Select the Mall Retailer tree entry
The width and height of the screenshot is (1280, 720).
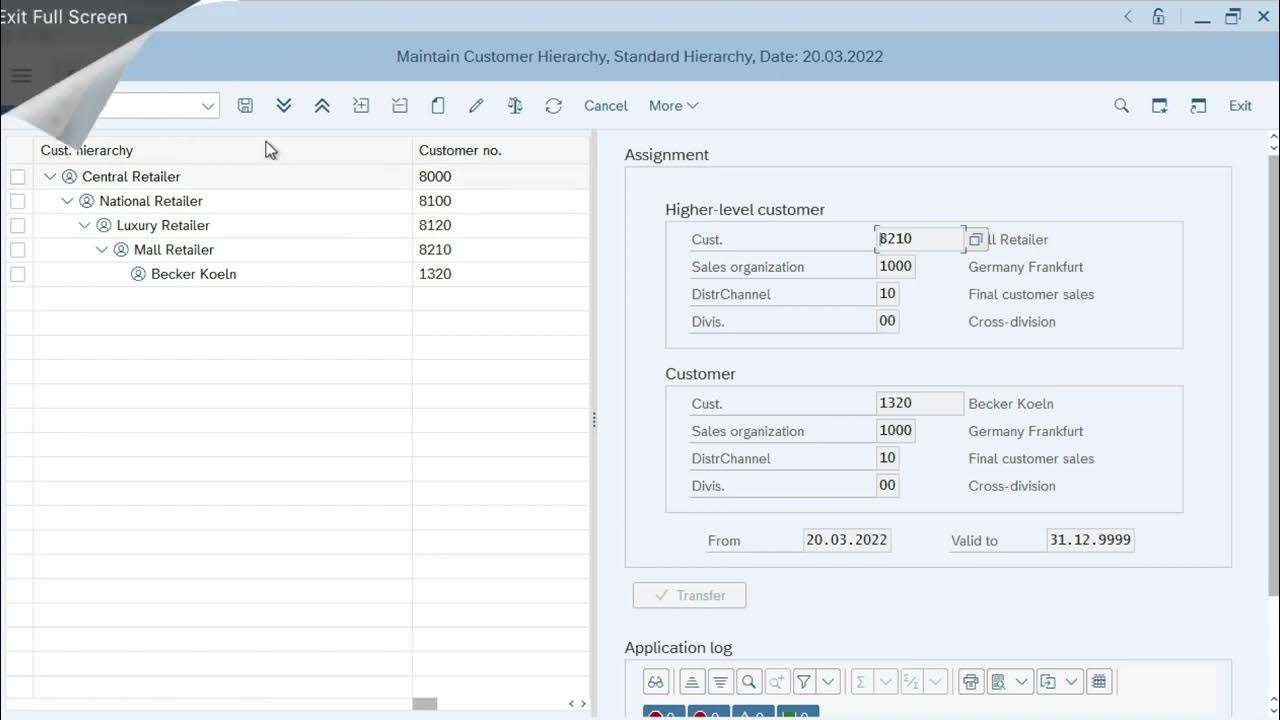pos(174,250)
